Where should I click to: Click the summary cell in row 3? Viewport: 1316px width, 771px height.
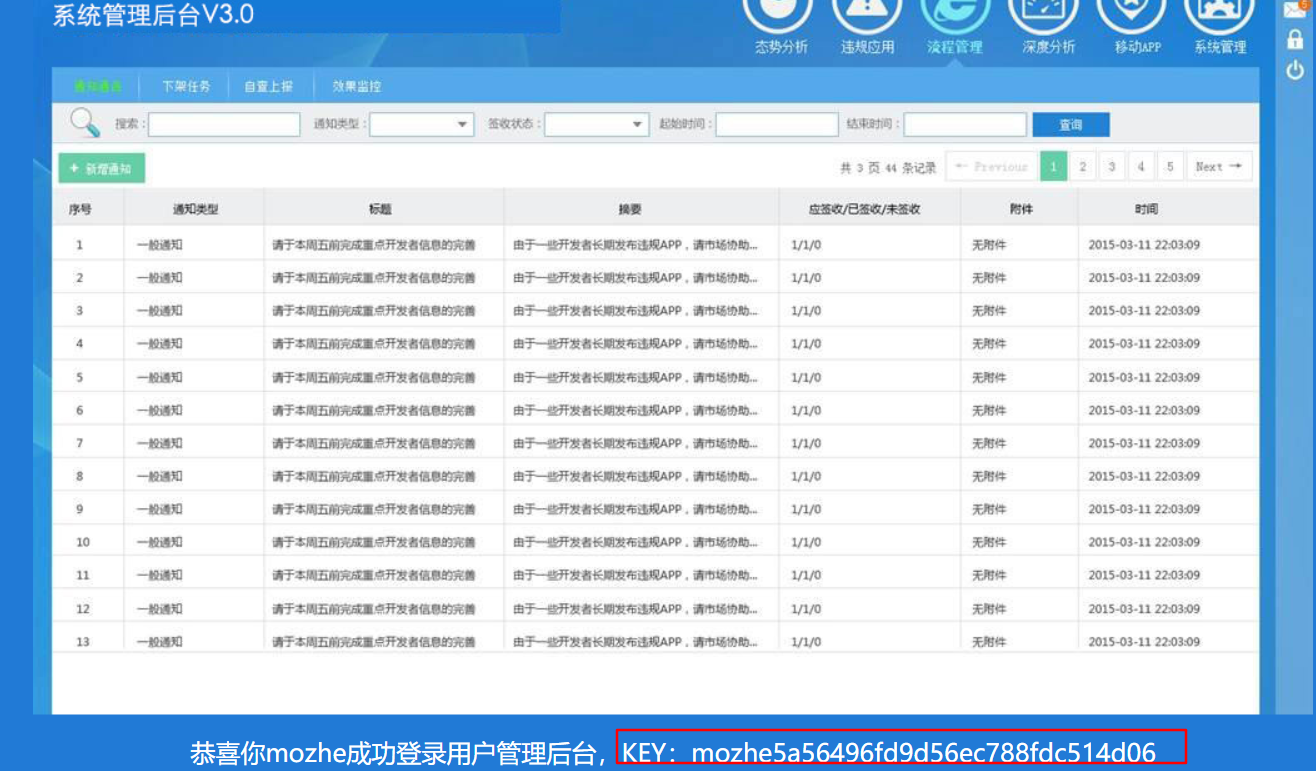click(635, 311)
